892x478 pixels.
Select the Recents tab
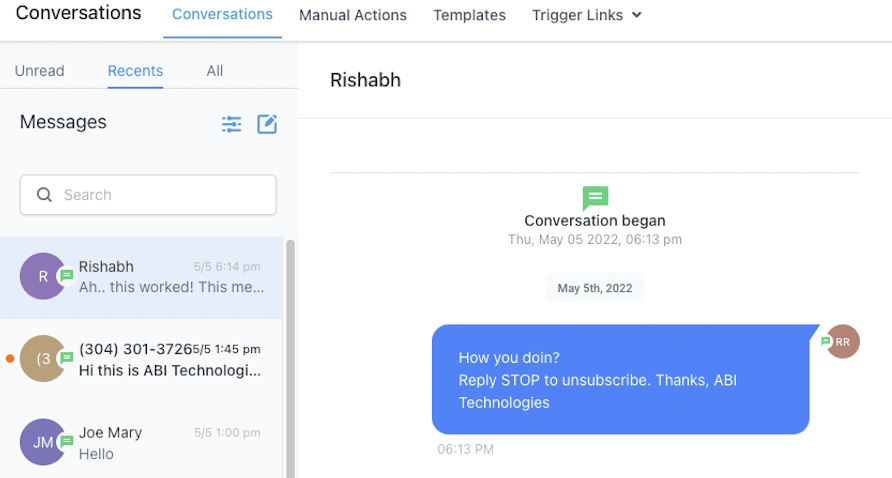135,71
